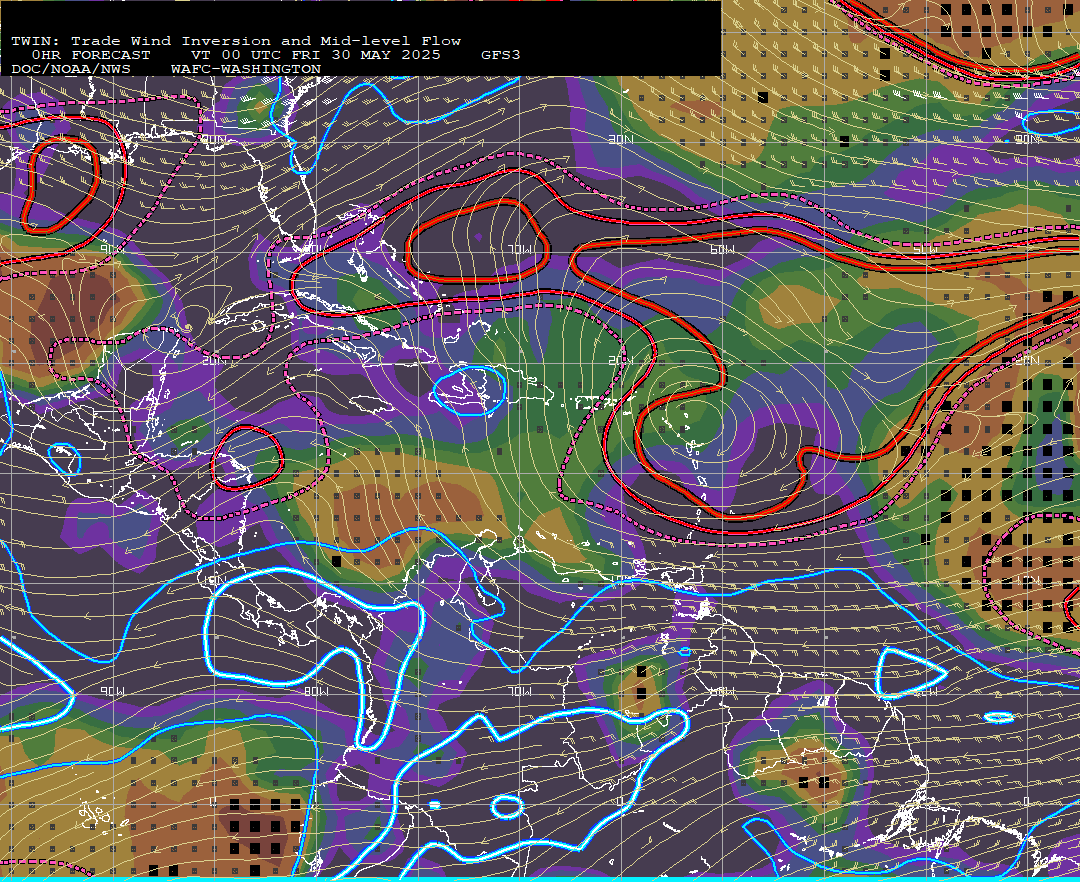
Task: Select the 'WAFC-WASHINGTON' label
Action: [246, 70]
